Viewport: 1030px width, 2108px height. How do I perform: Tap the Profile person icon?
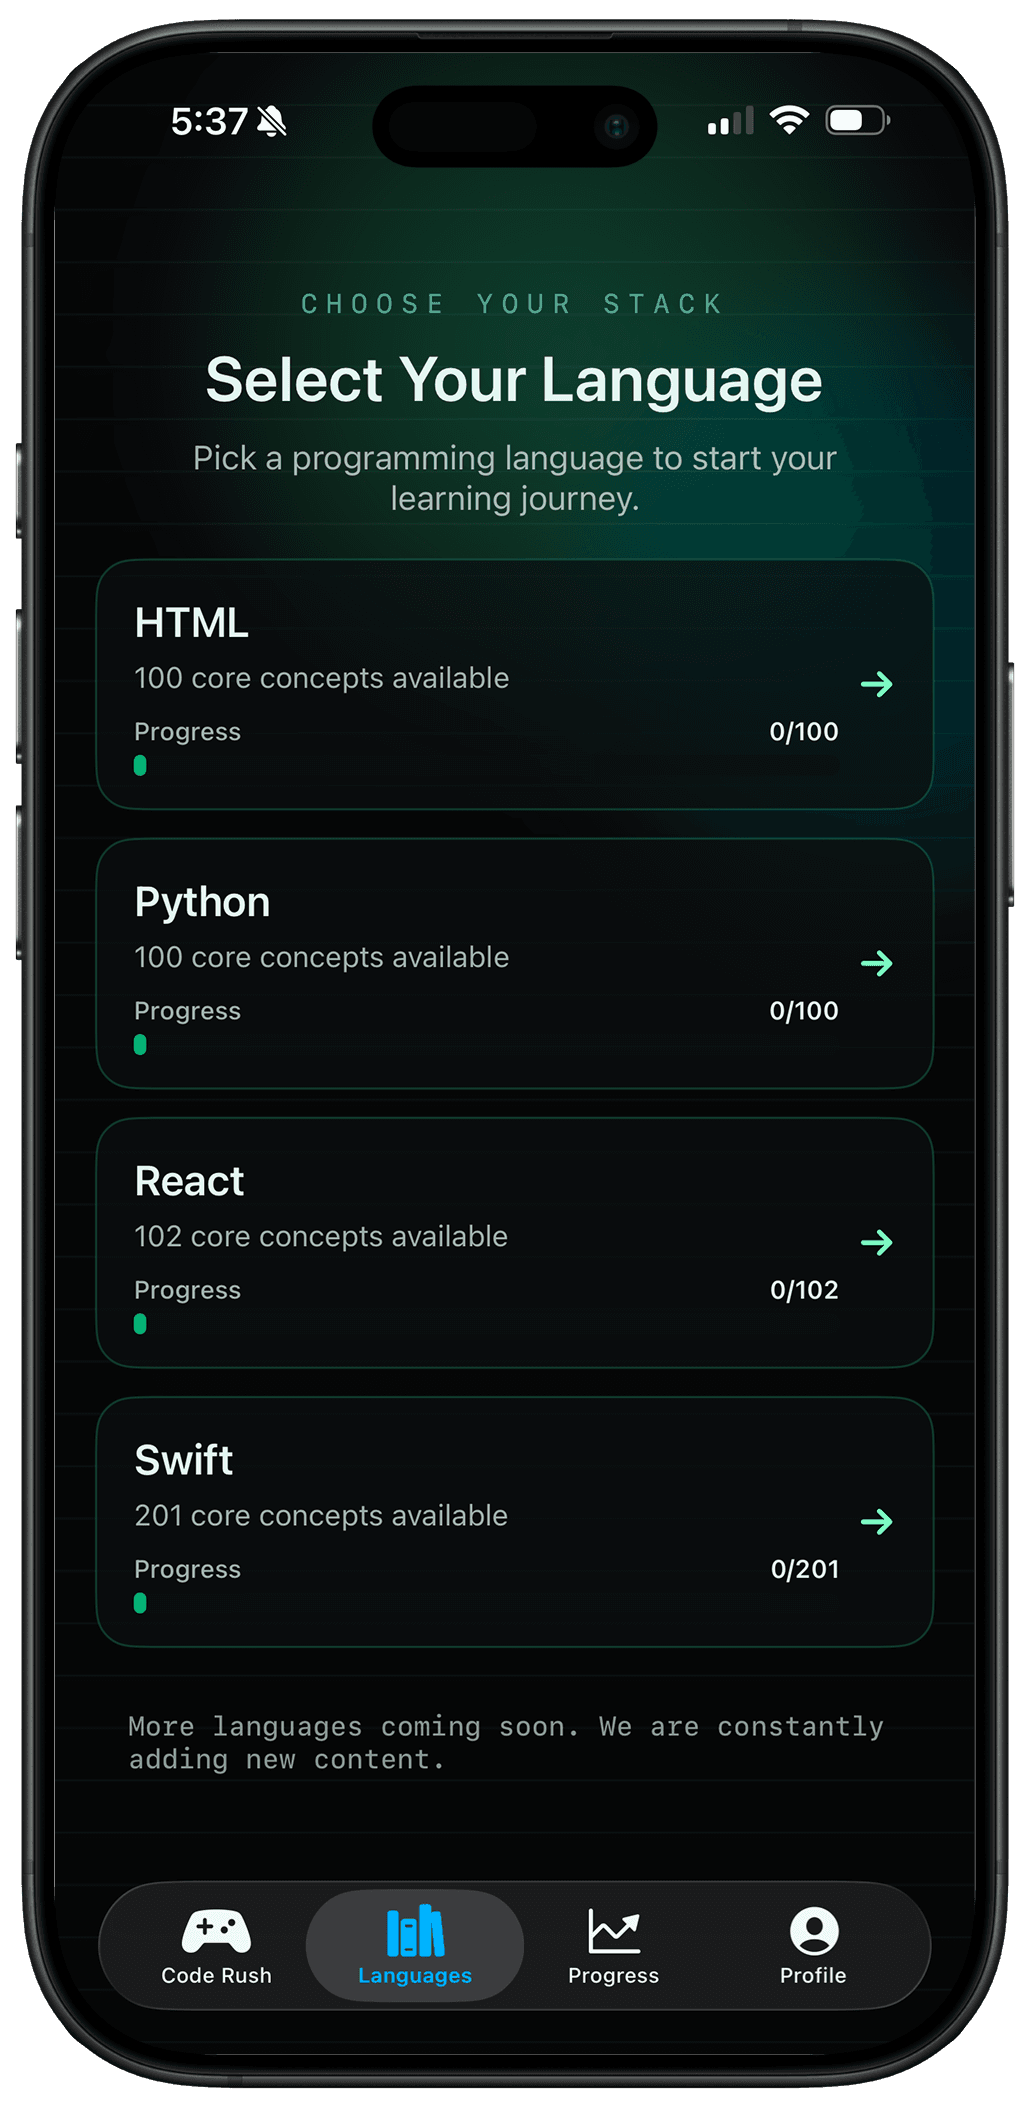[813, 1930]
